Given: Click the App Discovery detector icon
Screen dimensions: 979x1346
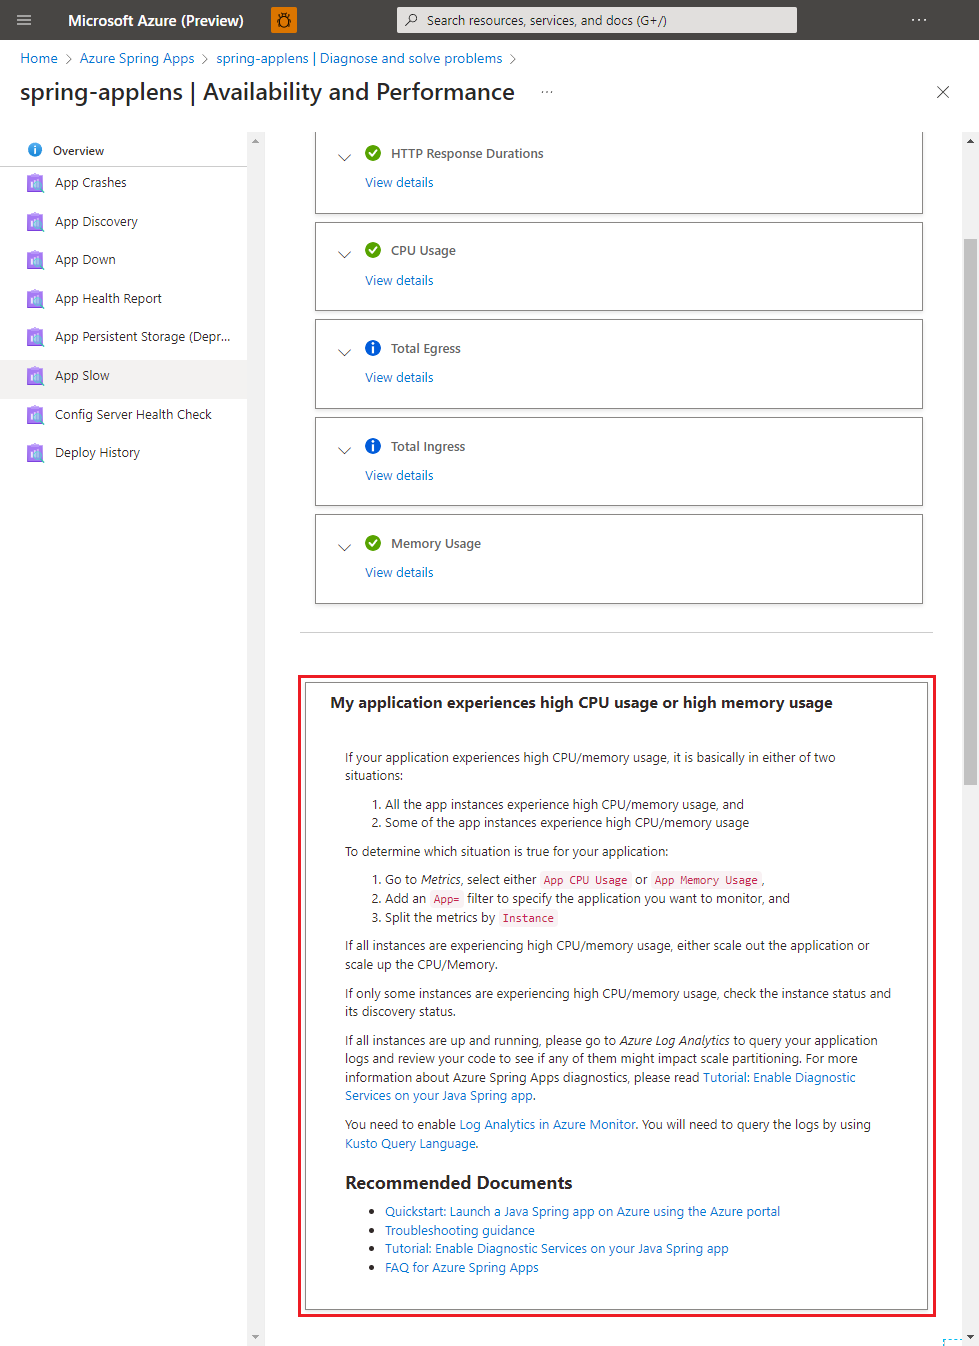Looking at the screenshot, I should [35, 222].
